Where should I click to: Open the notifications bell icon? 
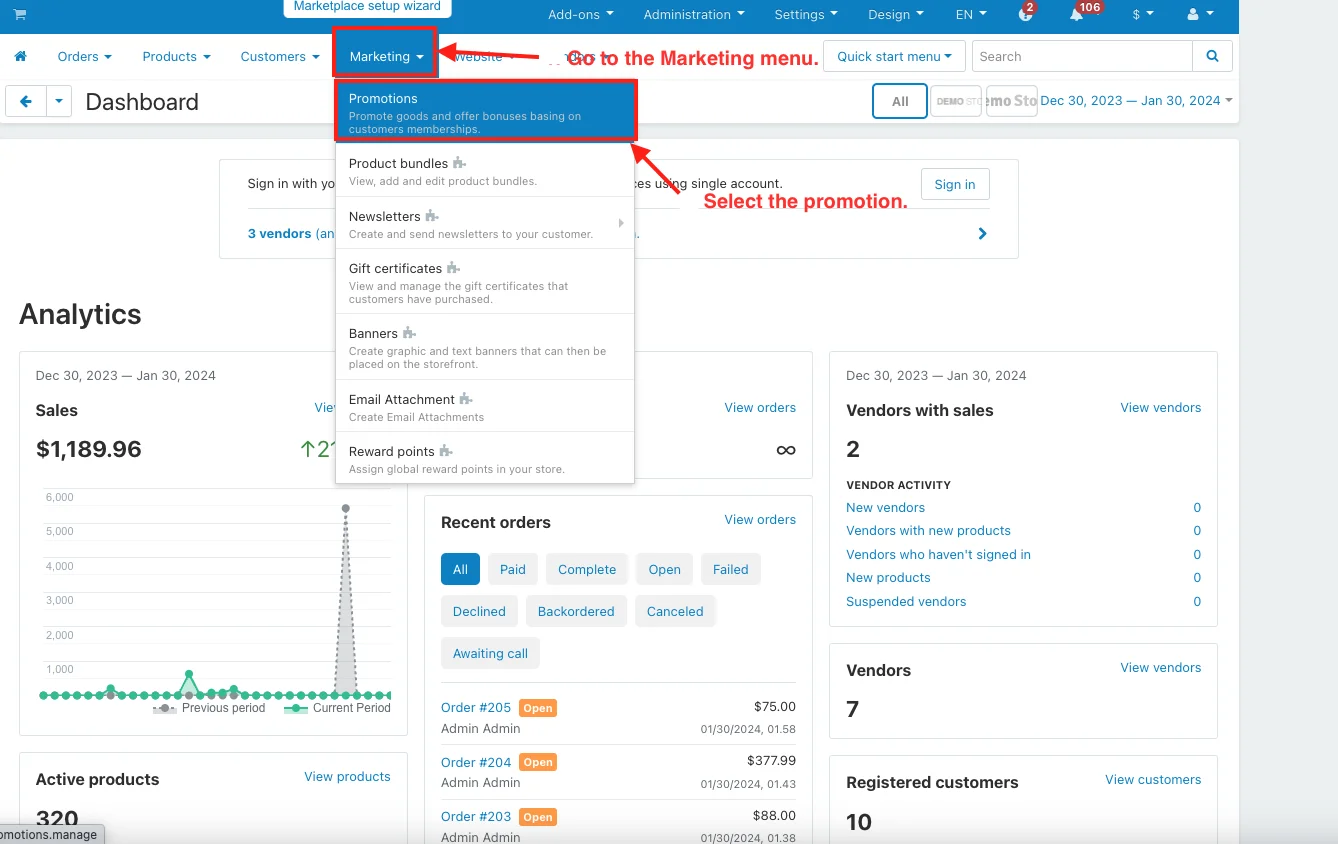[1077, 15]
